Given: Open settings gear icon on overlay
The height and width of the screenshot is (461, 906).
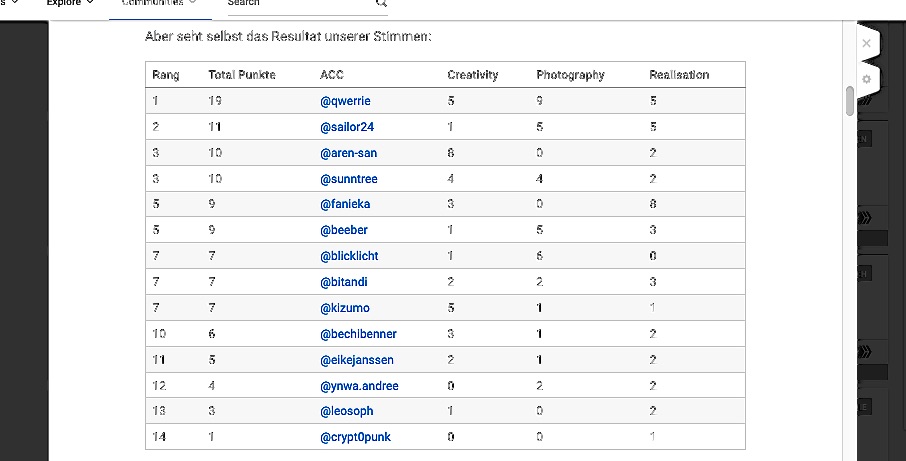Looking at the screenshot, I should coord(866,79).
